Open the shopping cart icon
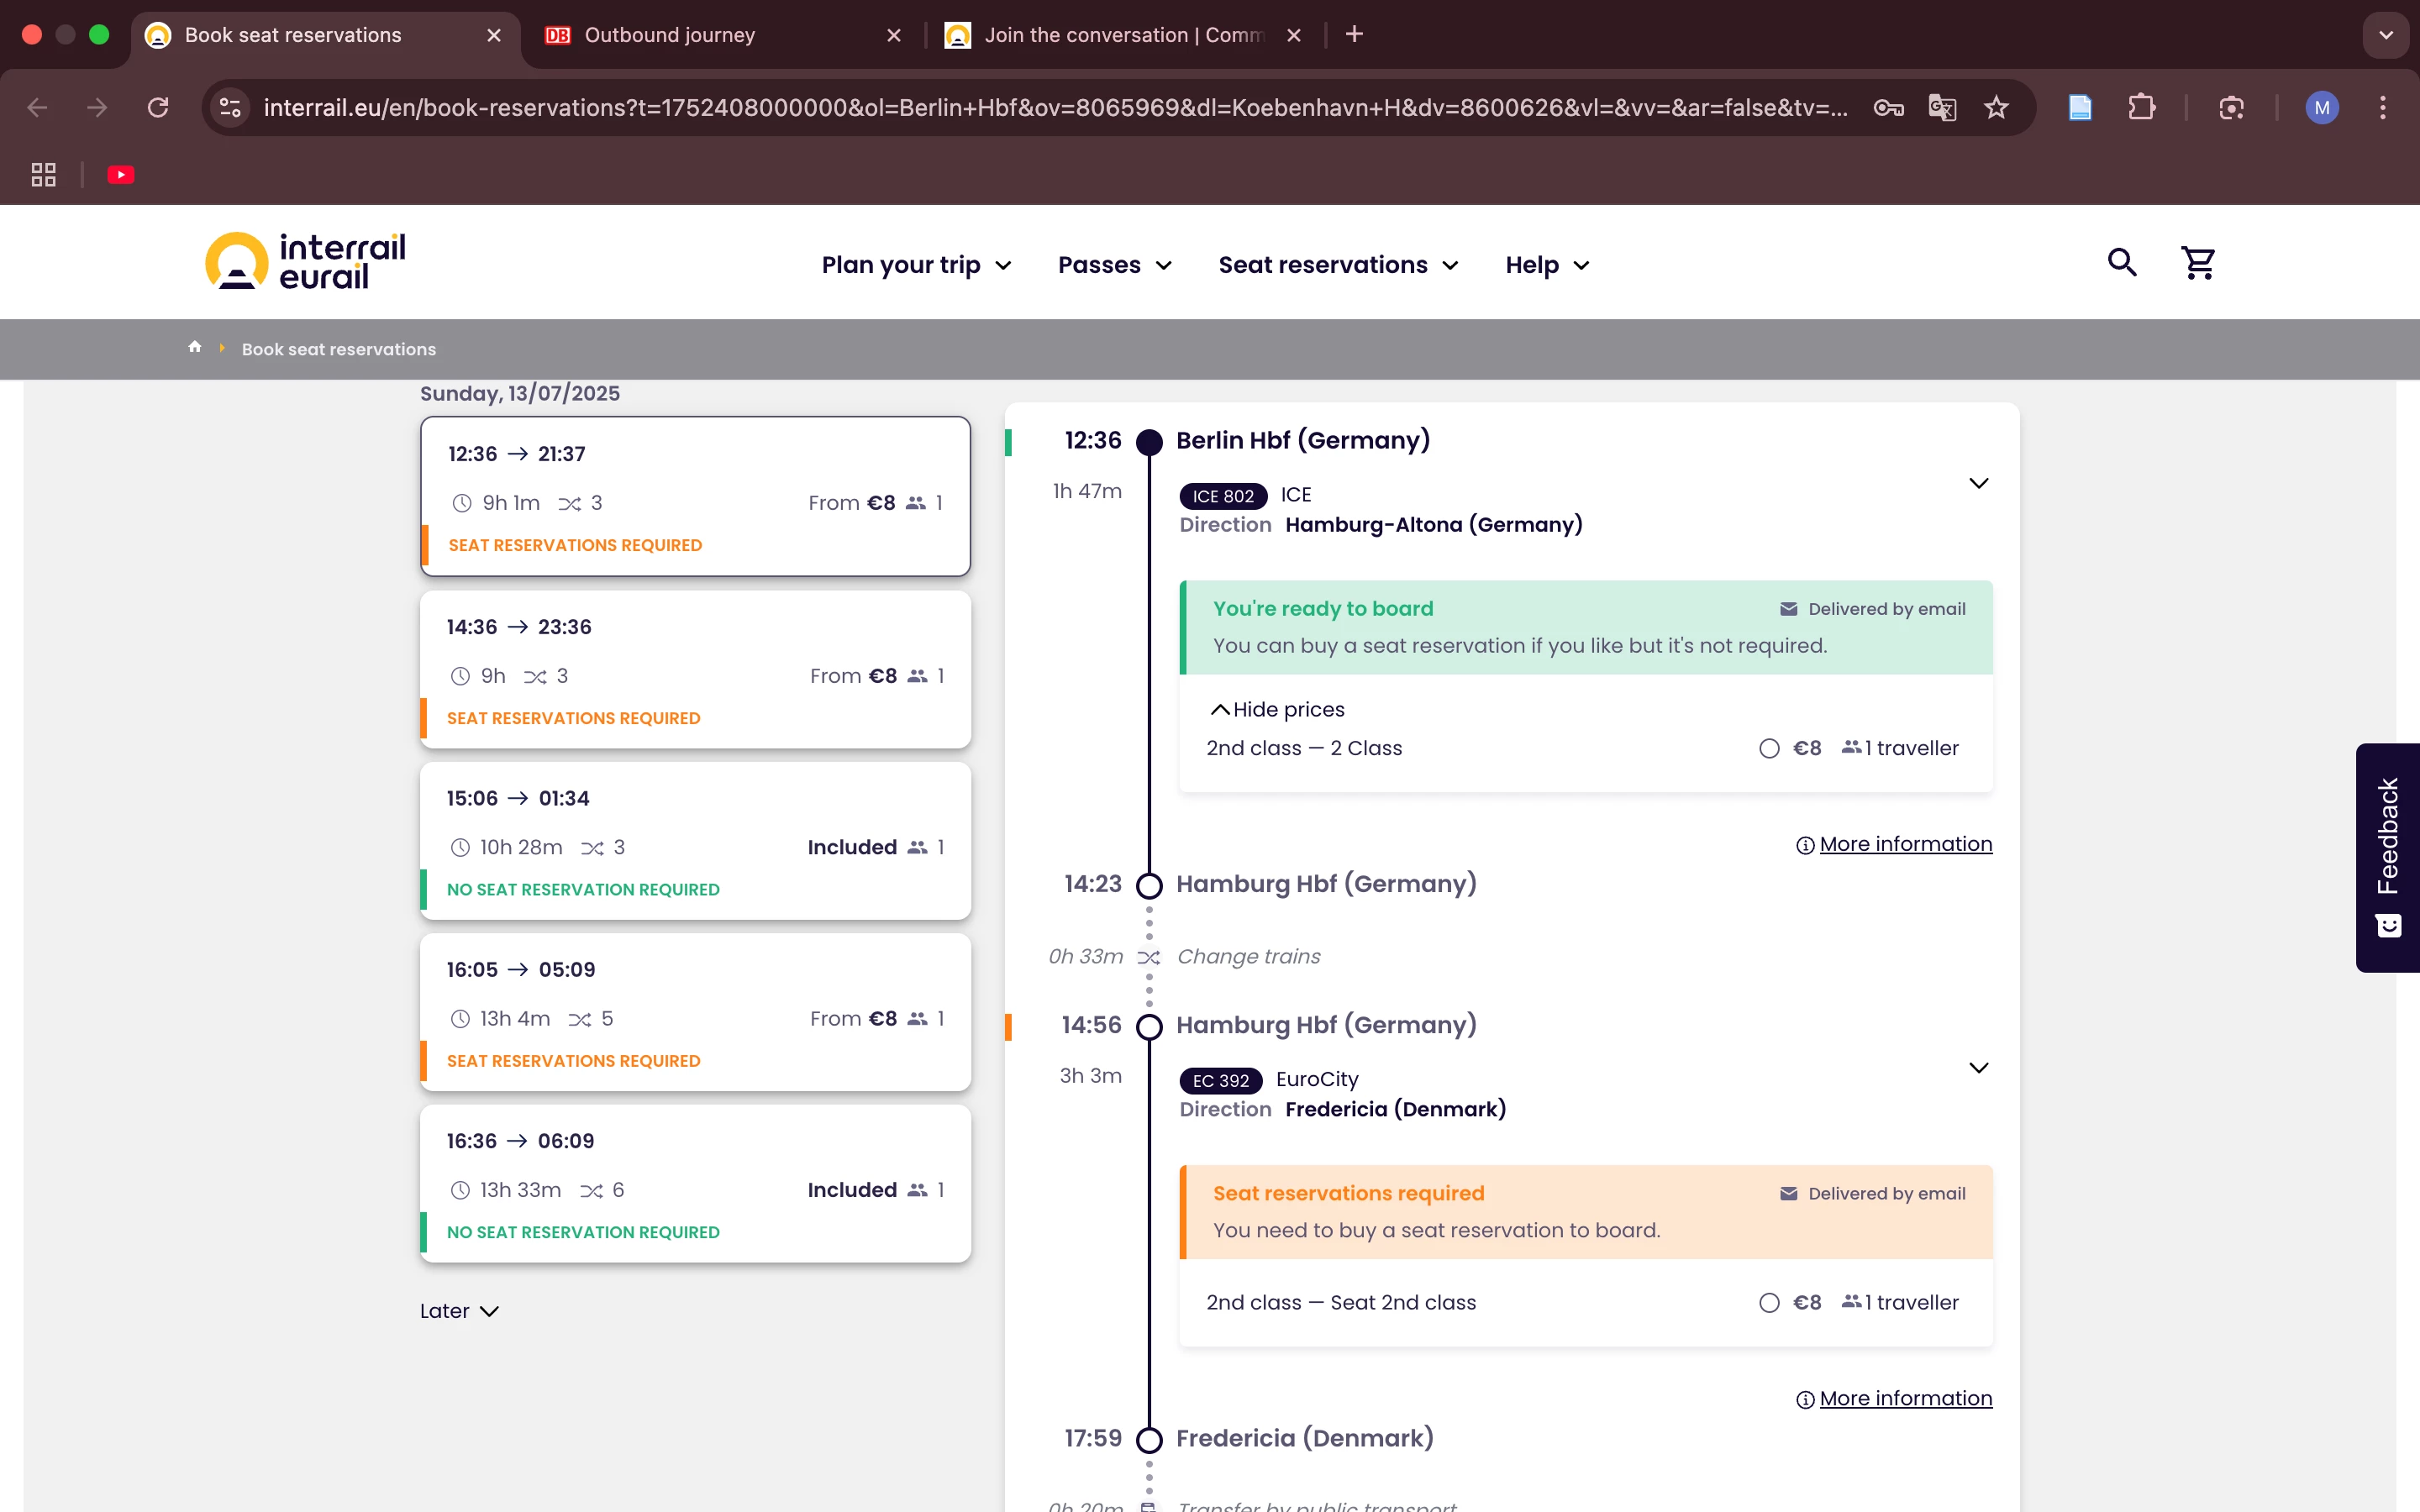 (2198, 264)
